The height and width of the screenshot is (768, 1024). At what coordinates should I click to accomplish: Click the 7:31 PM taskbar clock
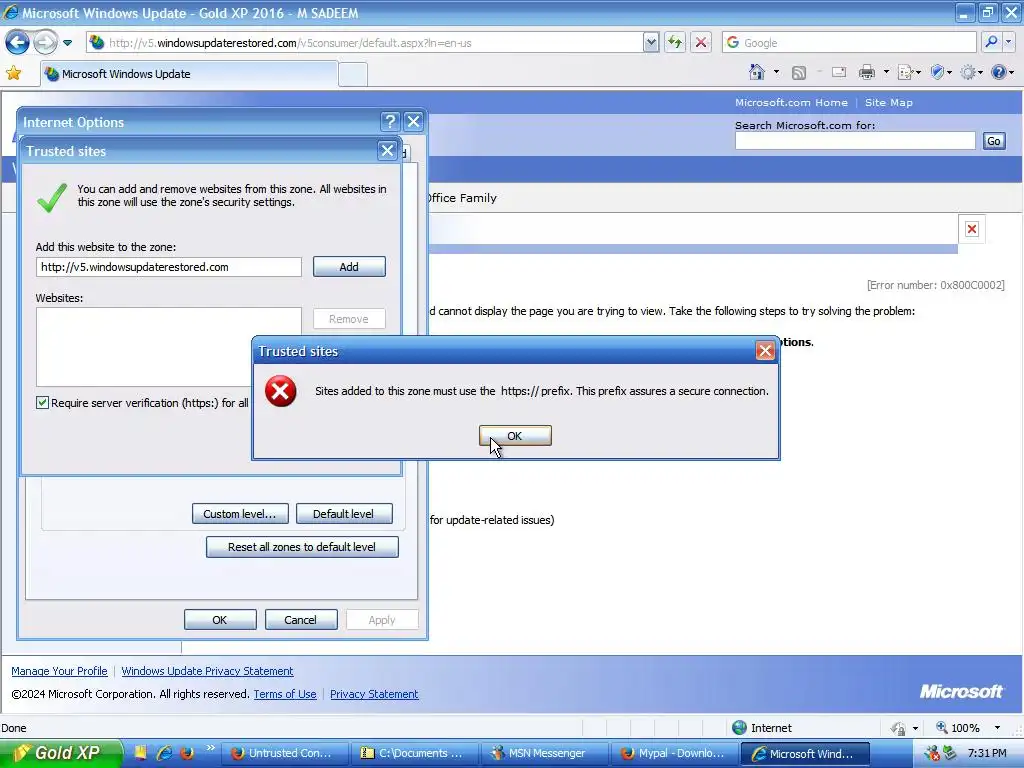(987, 753)
